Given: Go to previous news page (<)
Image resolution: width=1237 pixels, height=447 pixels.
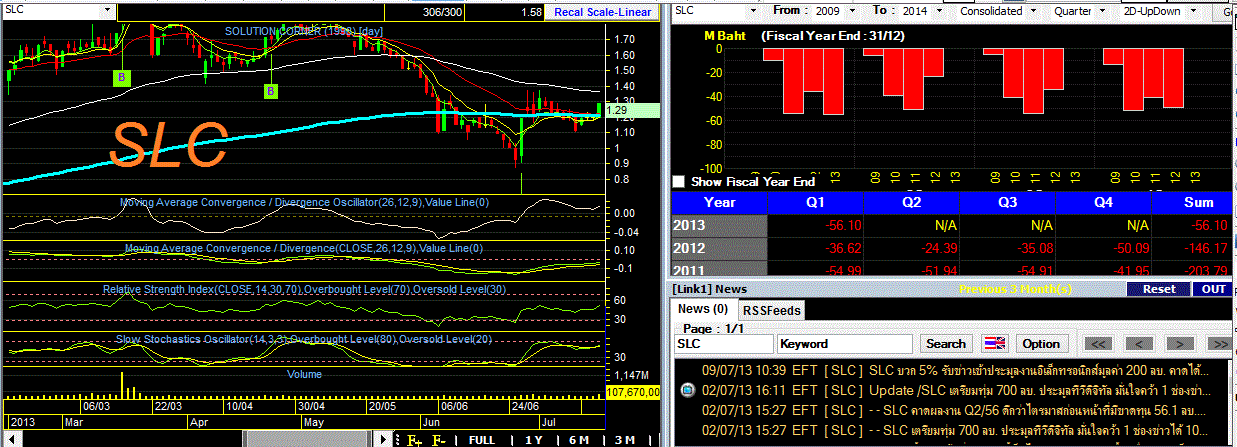Looking at the screenshot, I should click(1140, 343).
